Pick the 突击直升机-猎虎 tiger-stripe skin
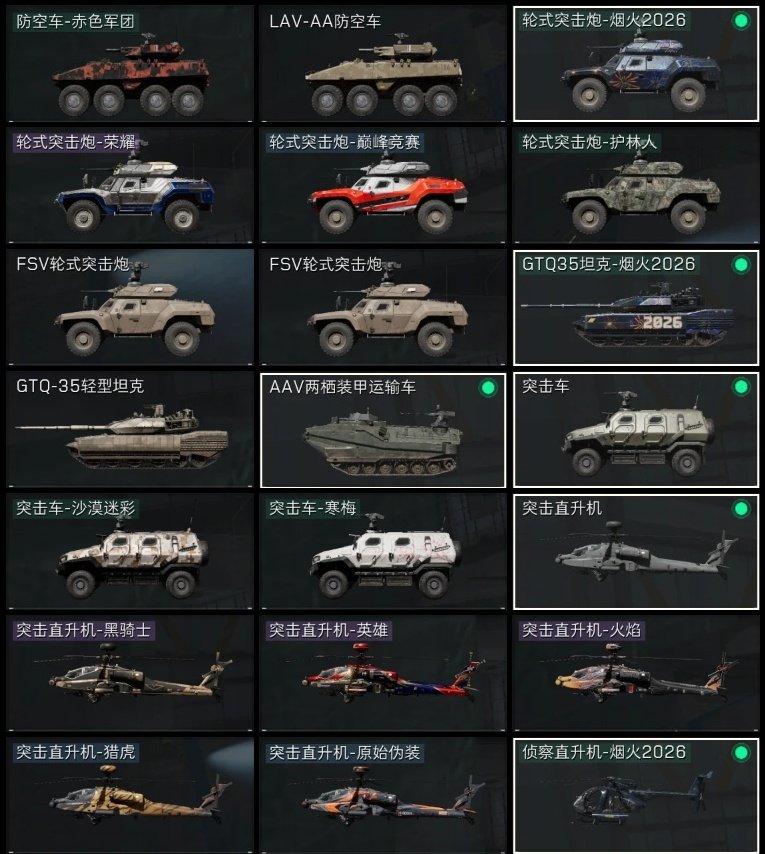 (130, 795)
